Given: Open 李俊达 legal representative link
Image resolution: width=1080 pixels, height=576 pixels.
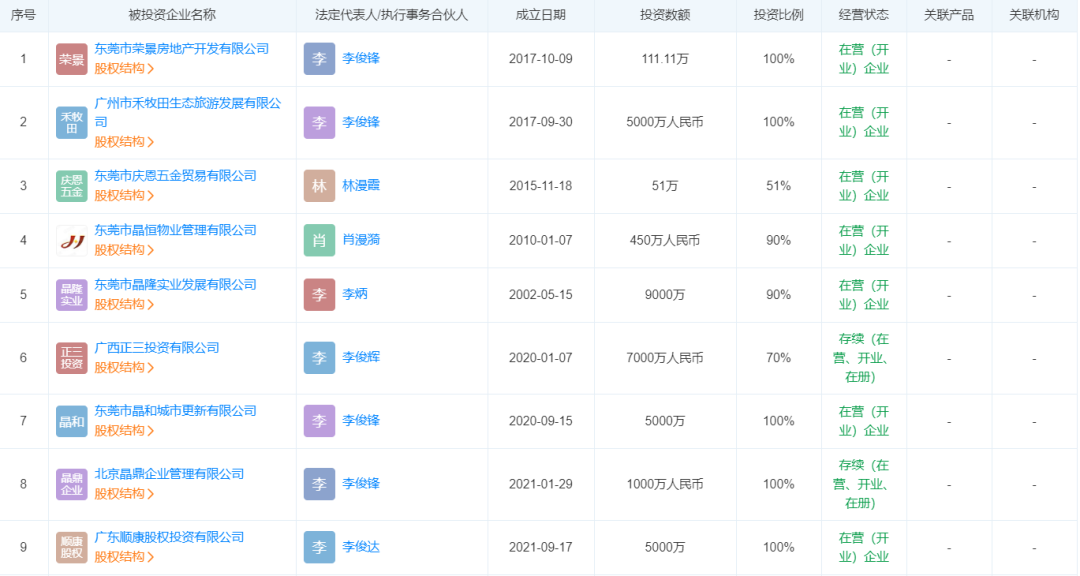Looking at the screenshot, I should click(x=361, y=547).
